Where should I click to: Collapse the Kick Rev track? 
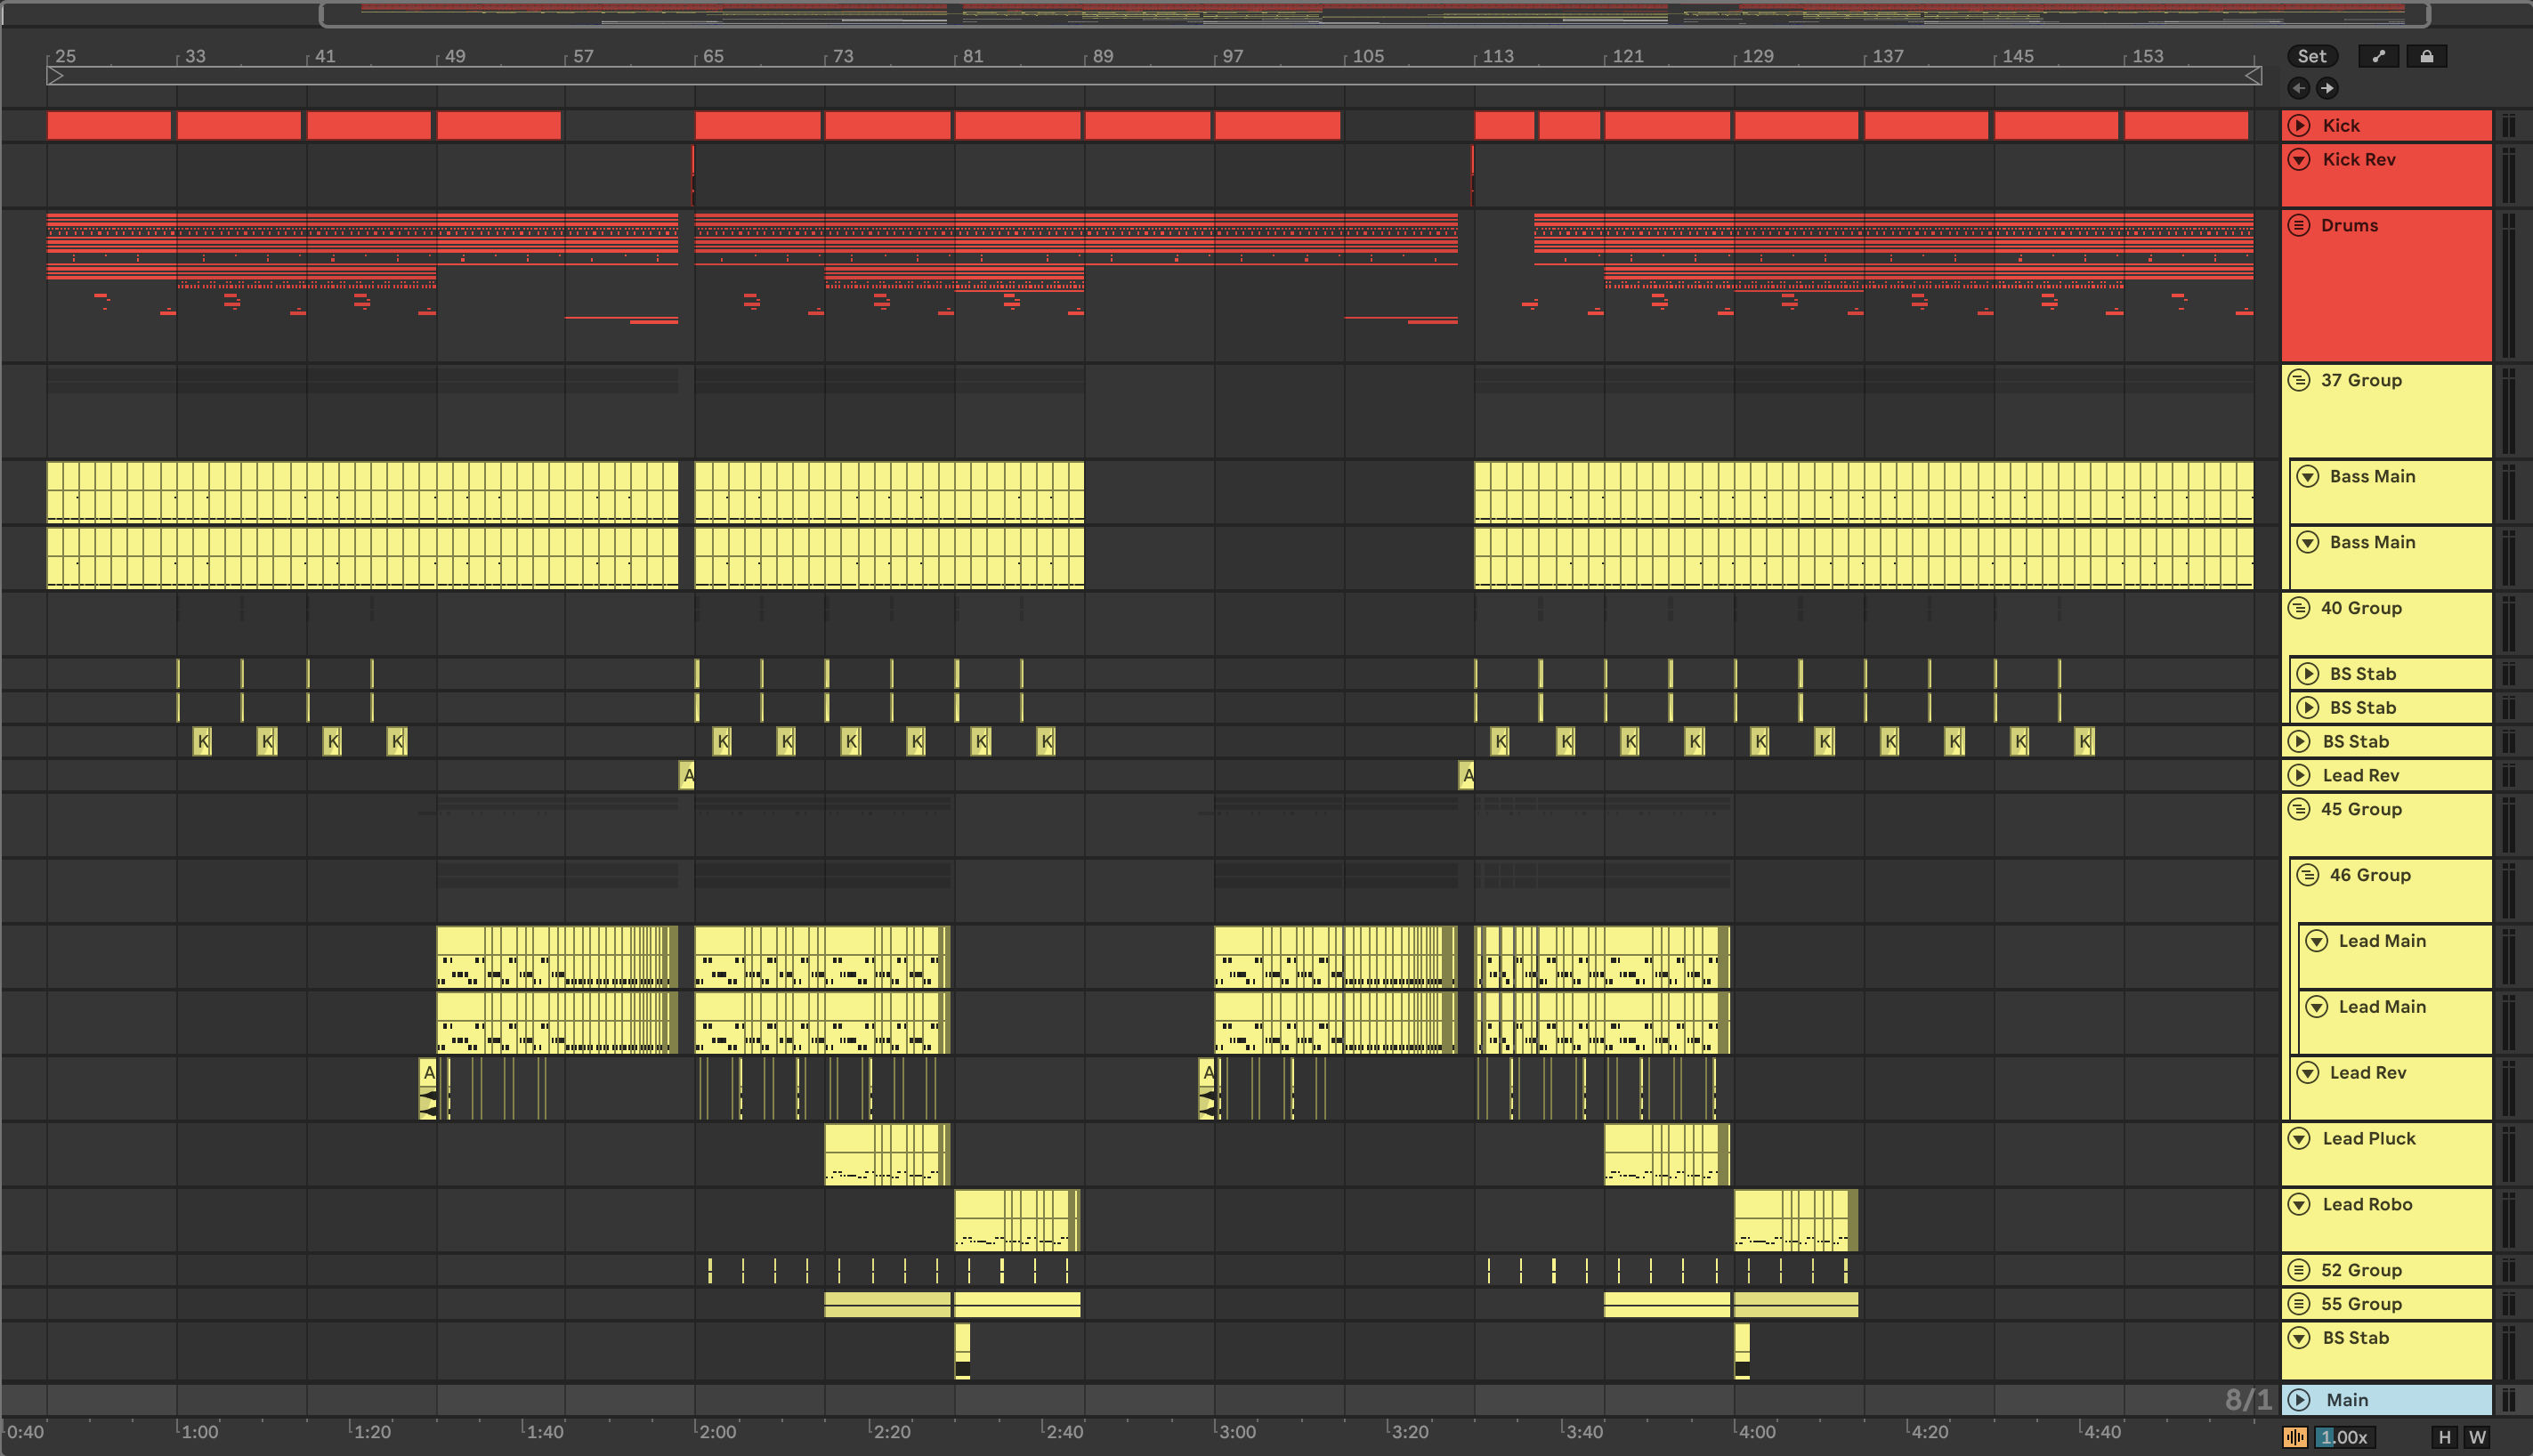[2299, 159]
